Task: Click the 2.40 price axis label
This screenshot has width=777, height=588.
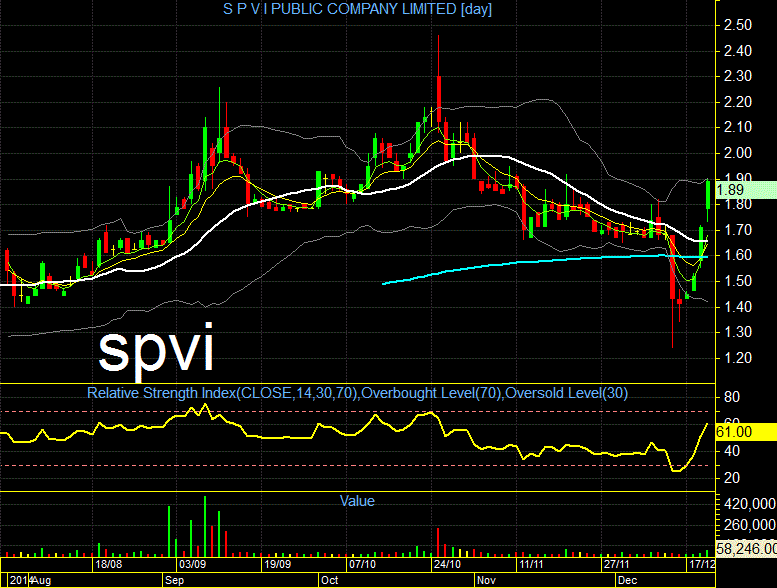Action: (738, 51)
